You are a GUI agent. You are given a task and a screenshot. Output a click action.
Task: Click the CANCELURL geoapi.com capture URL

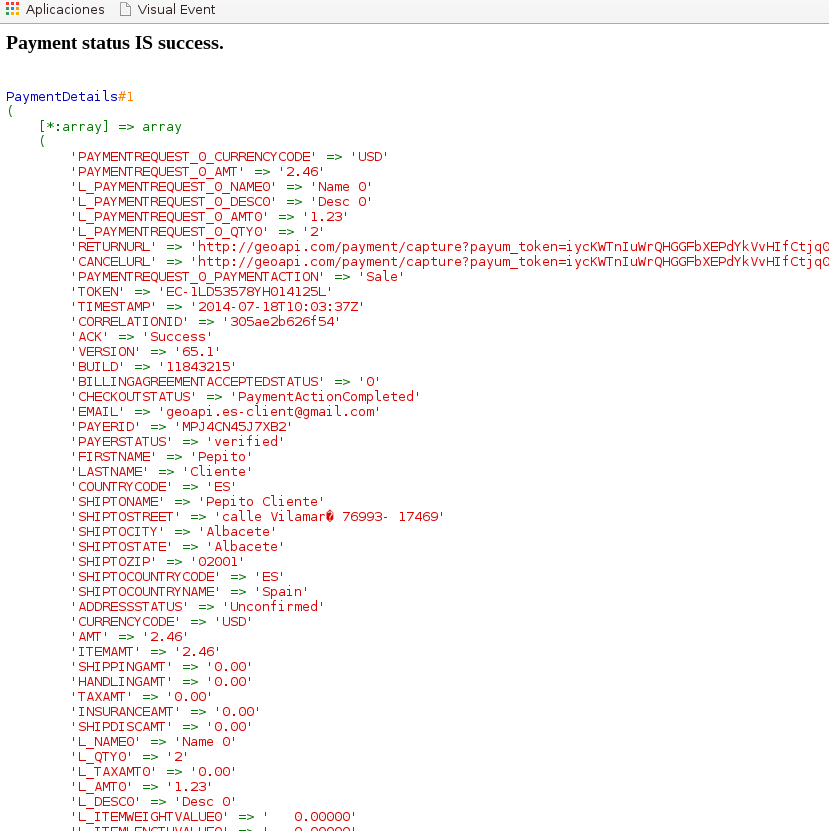pyautogui.click(x=509, y=262)
